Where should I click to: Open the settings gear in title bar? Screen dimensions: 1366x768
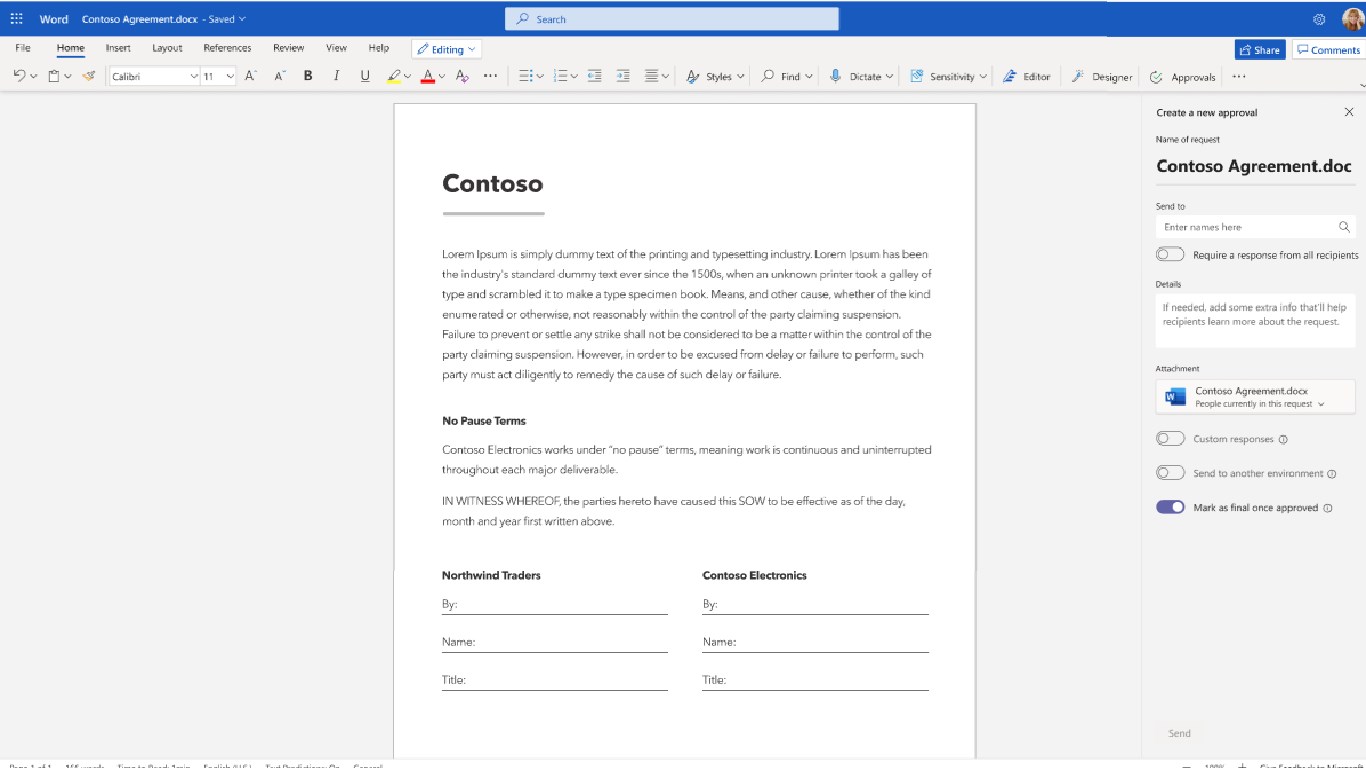click(x=1319, y=19)
